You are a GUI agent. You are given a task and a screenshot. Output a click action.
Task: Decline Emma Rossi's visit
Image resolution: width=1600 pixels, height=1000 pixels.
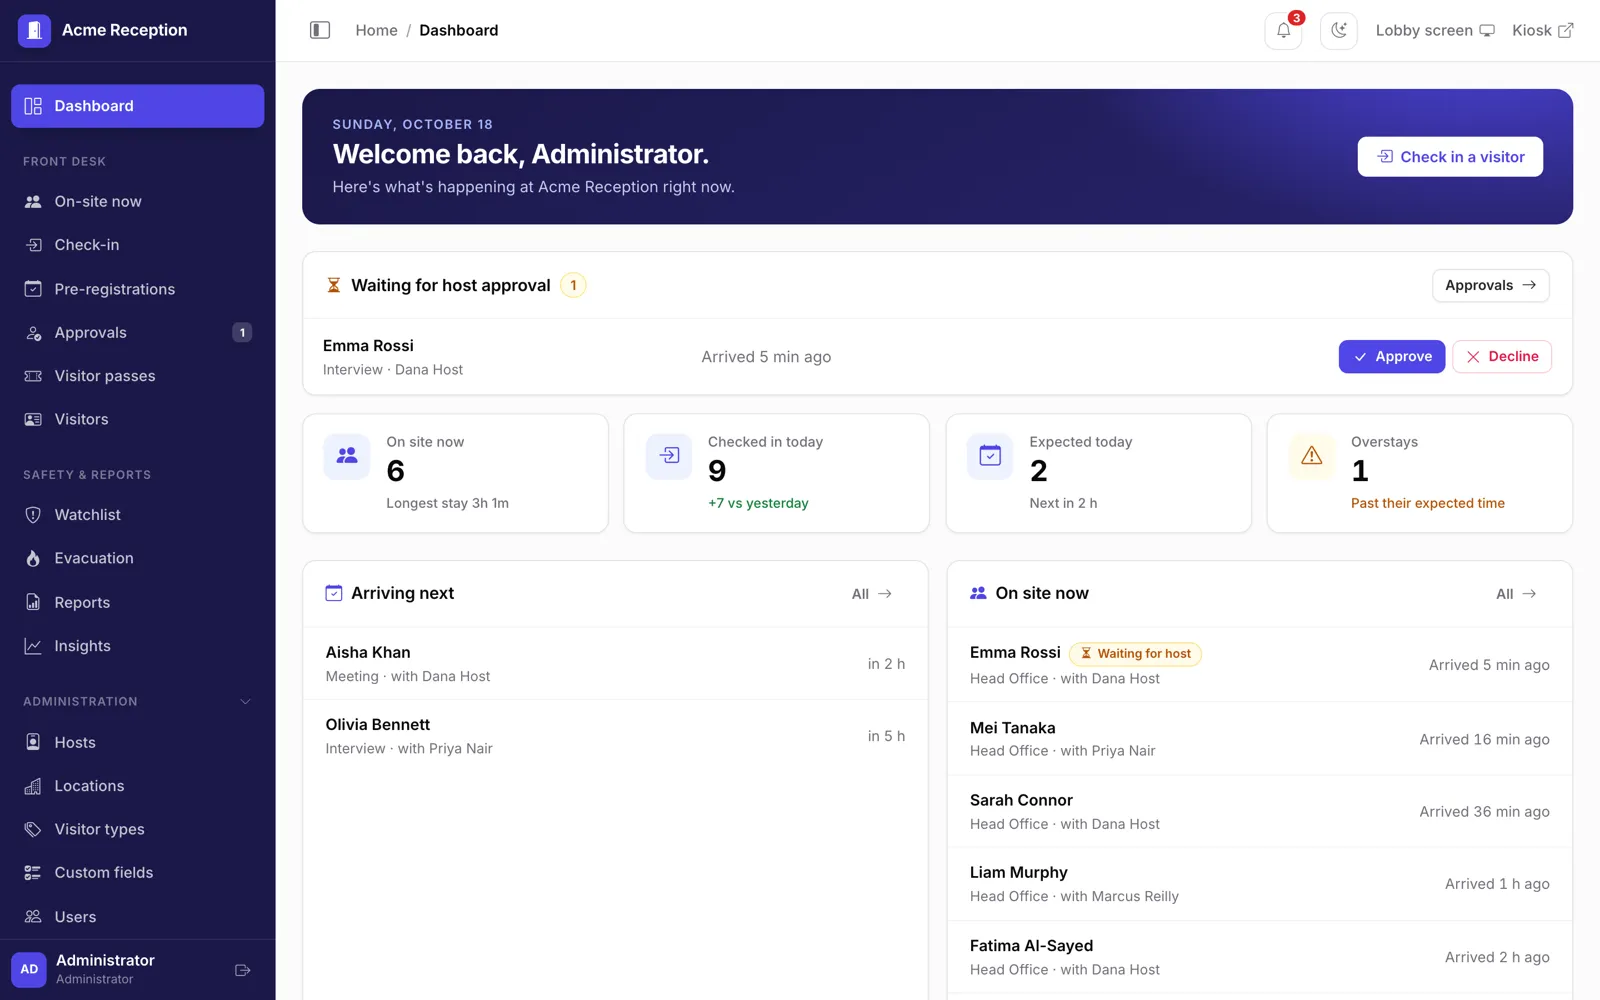[x=1502, y=357]
